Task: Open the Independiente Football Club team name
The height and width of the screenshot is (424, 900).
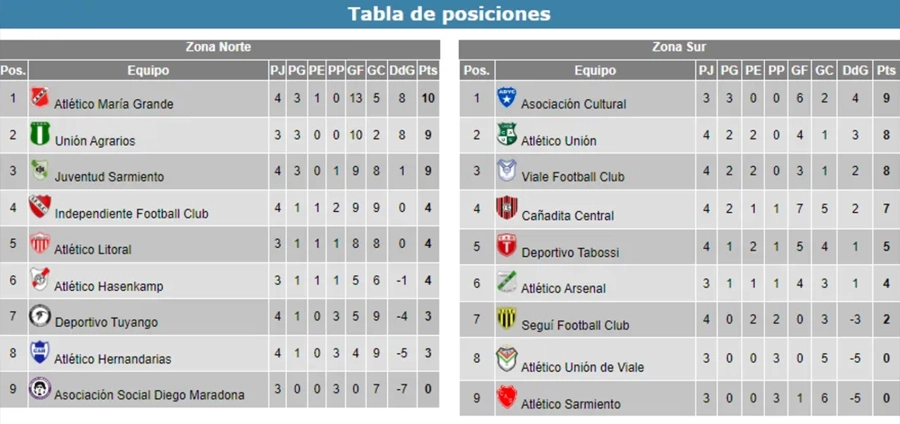Action: point(131,214)
